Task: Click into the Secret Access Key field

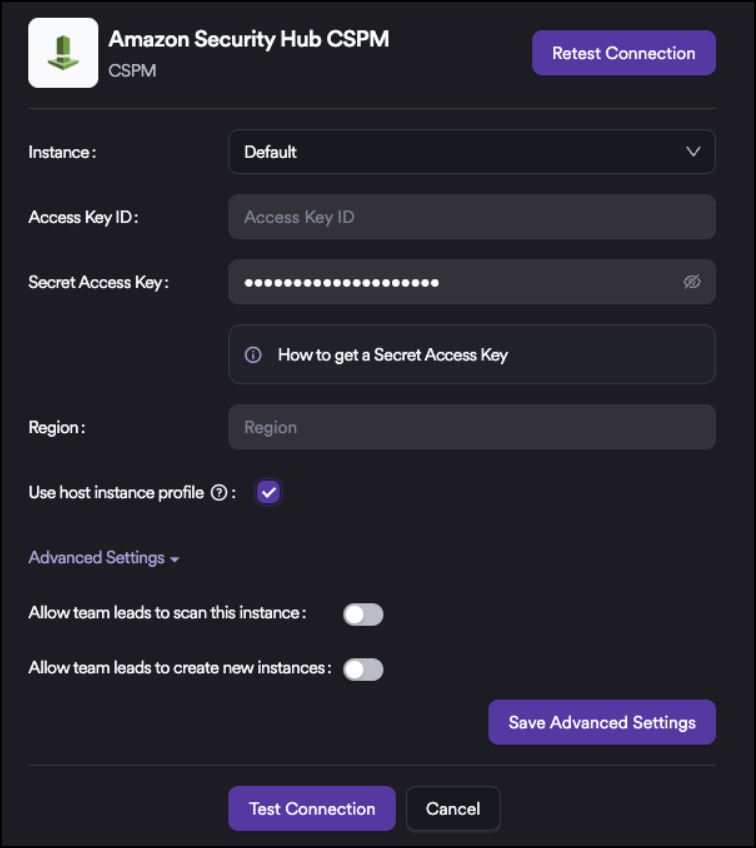Action: tap(450, 282)
